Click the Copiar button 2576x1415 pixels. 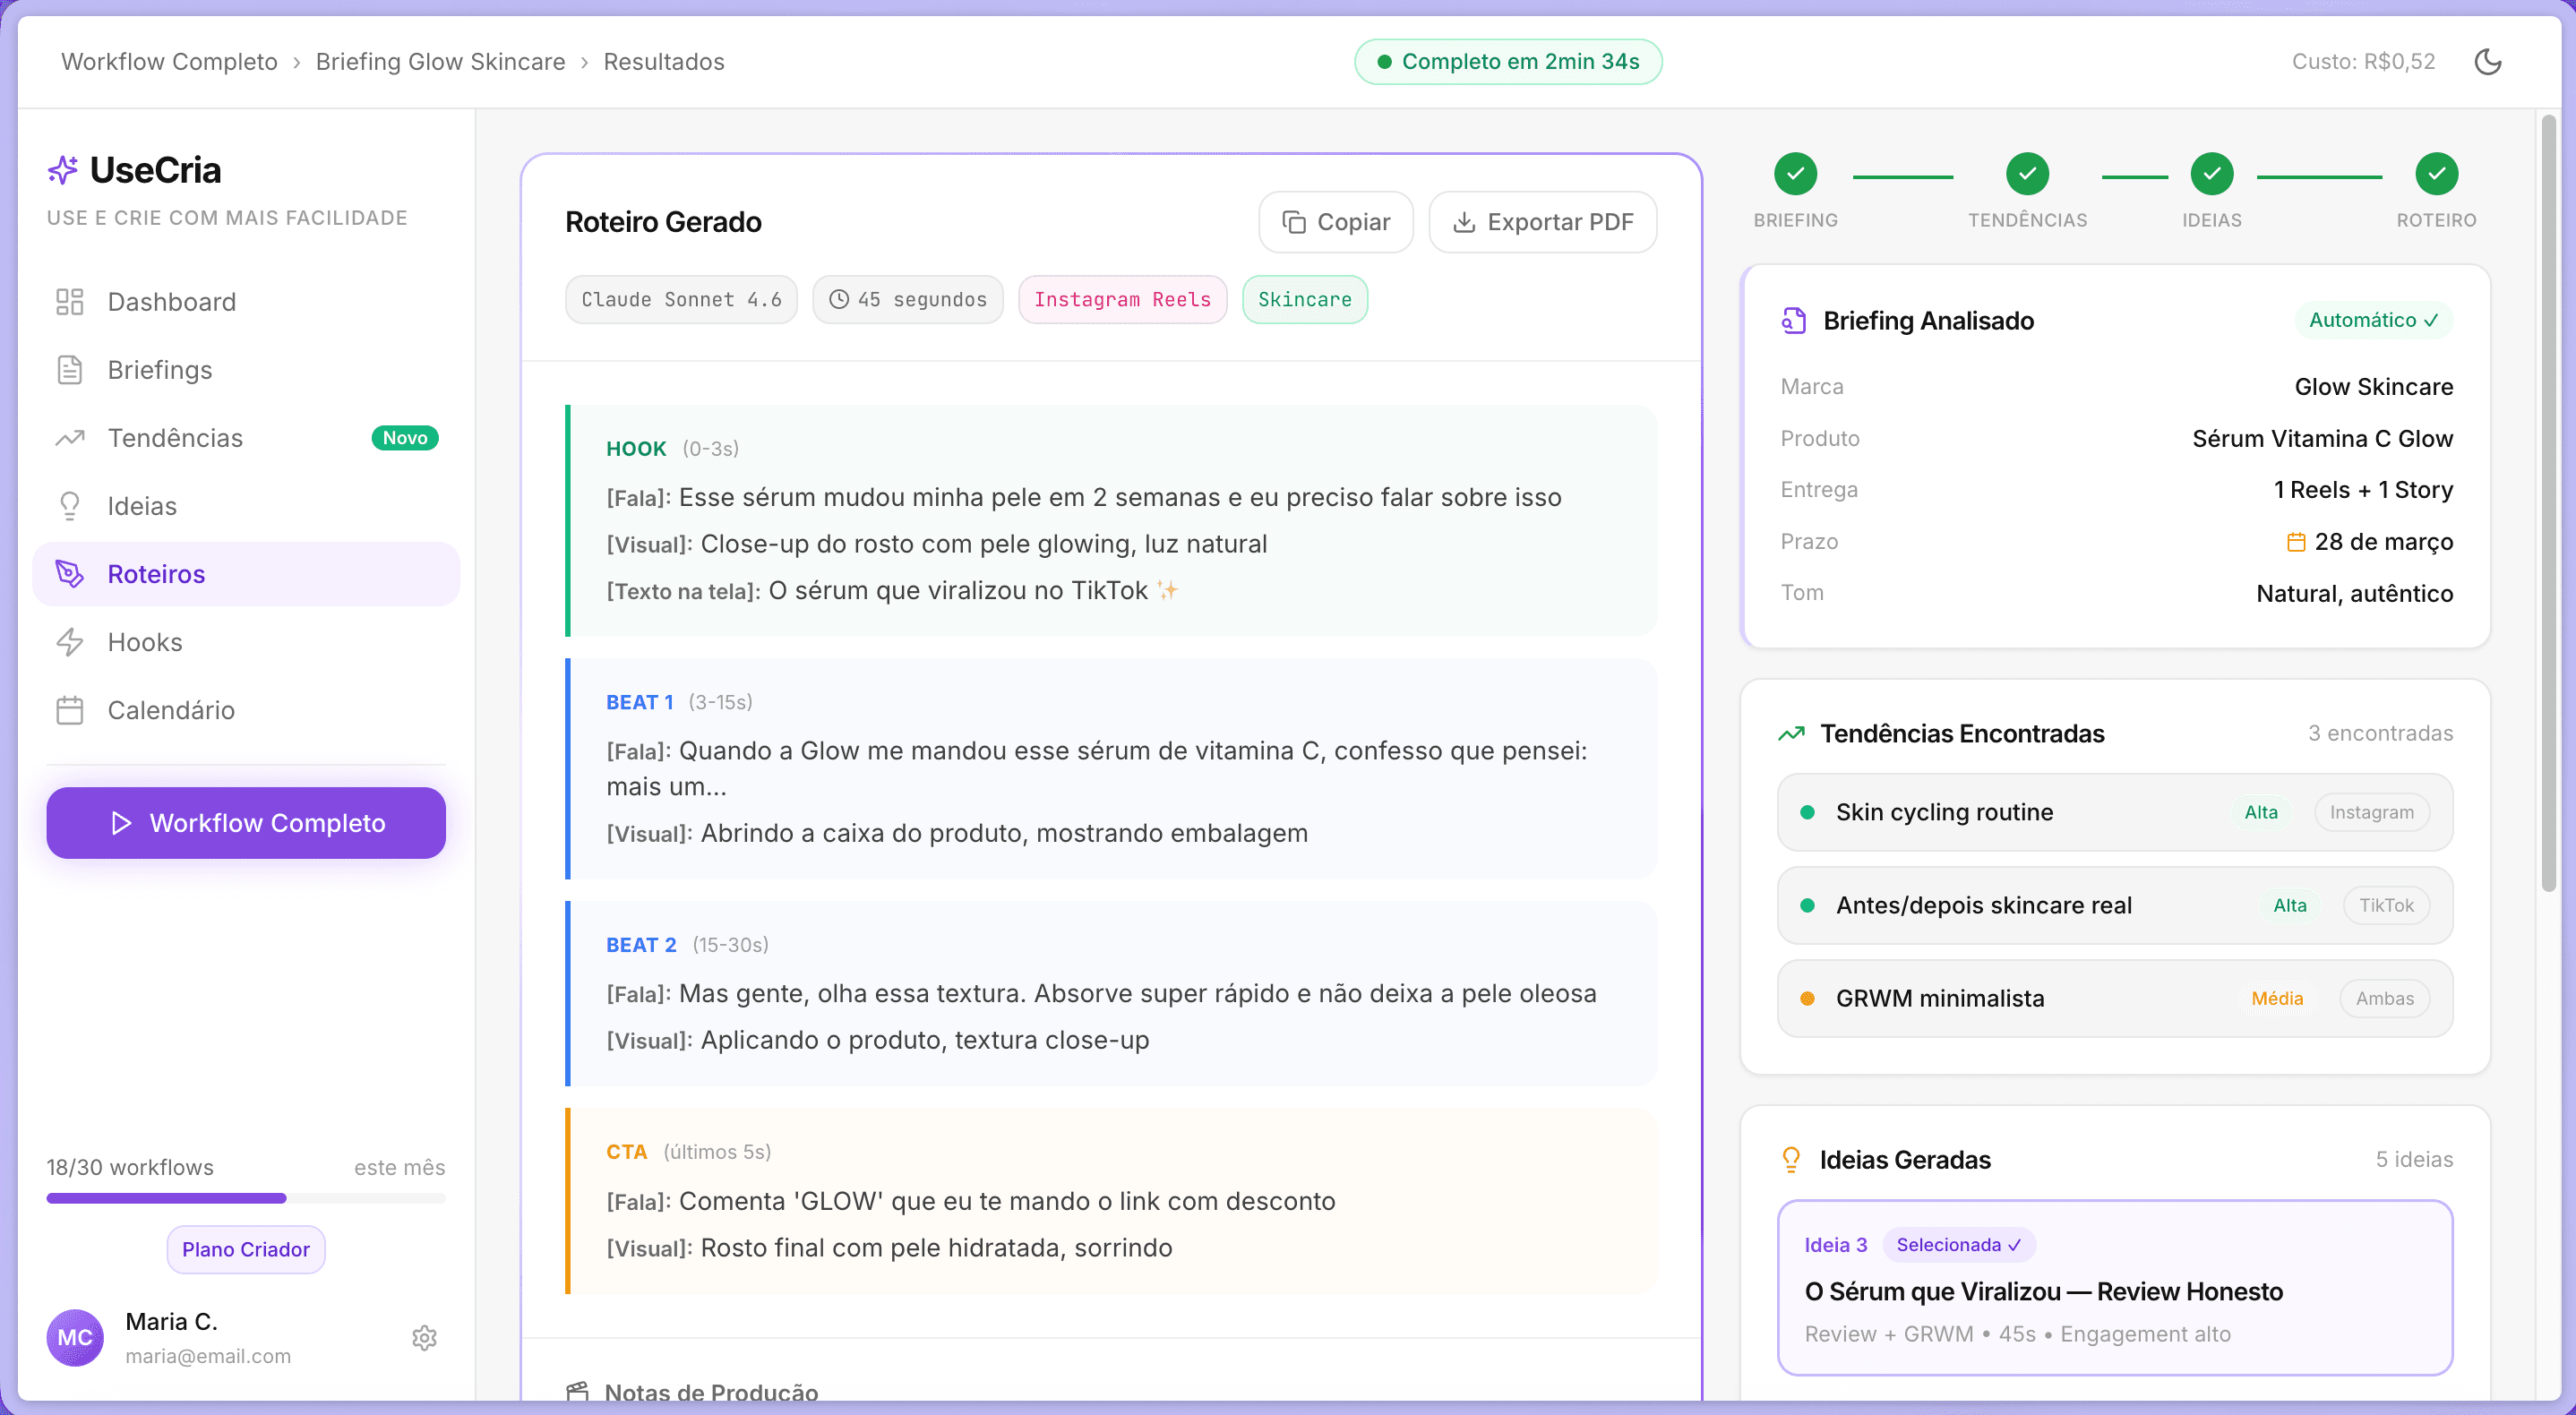(1336, 221)
